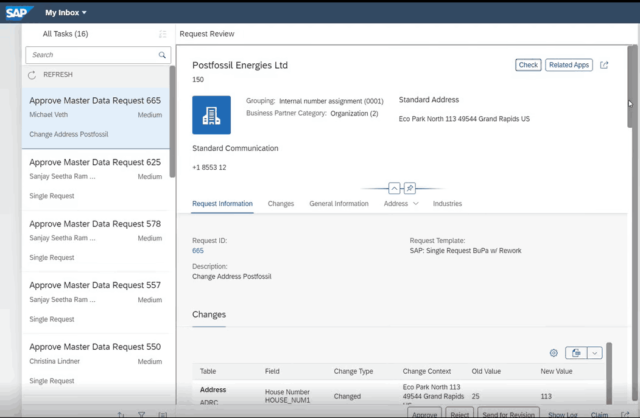Collapse the header with the up-arrow button
640x418 pixels.
[394, 188]
